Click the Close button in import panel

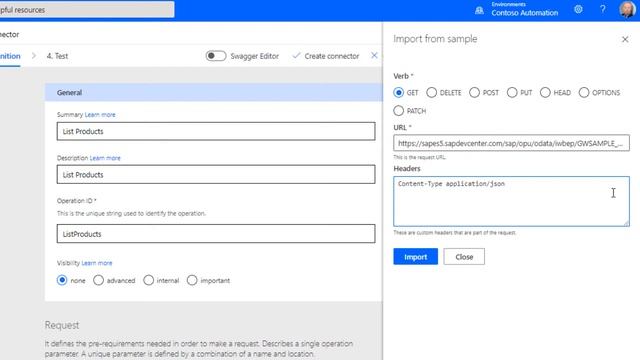click(x=464, y=257)
